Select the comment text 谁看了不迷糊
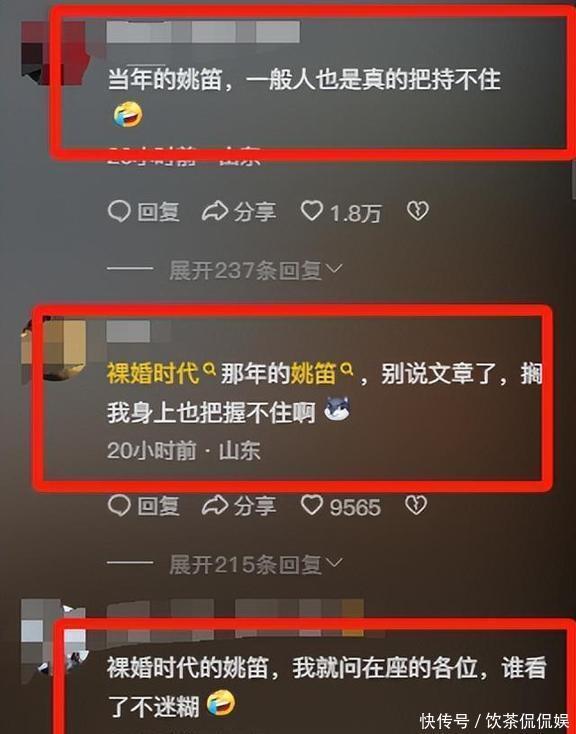The width and height of the screenshot is (576, 734). click(328, 686)
